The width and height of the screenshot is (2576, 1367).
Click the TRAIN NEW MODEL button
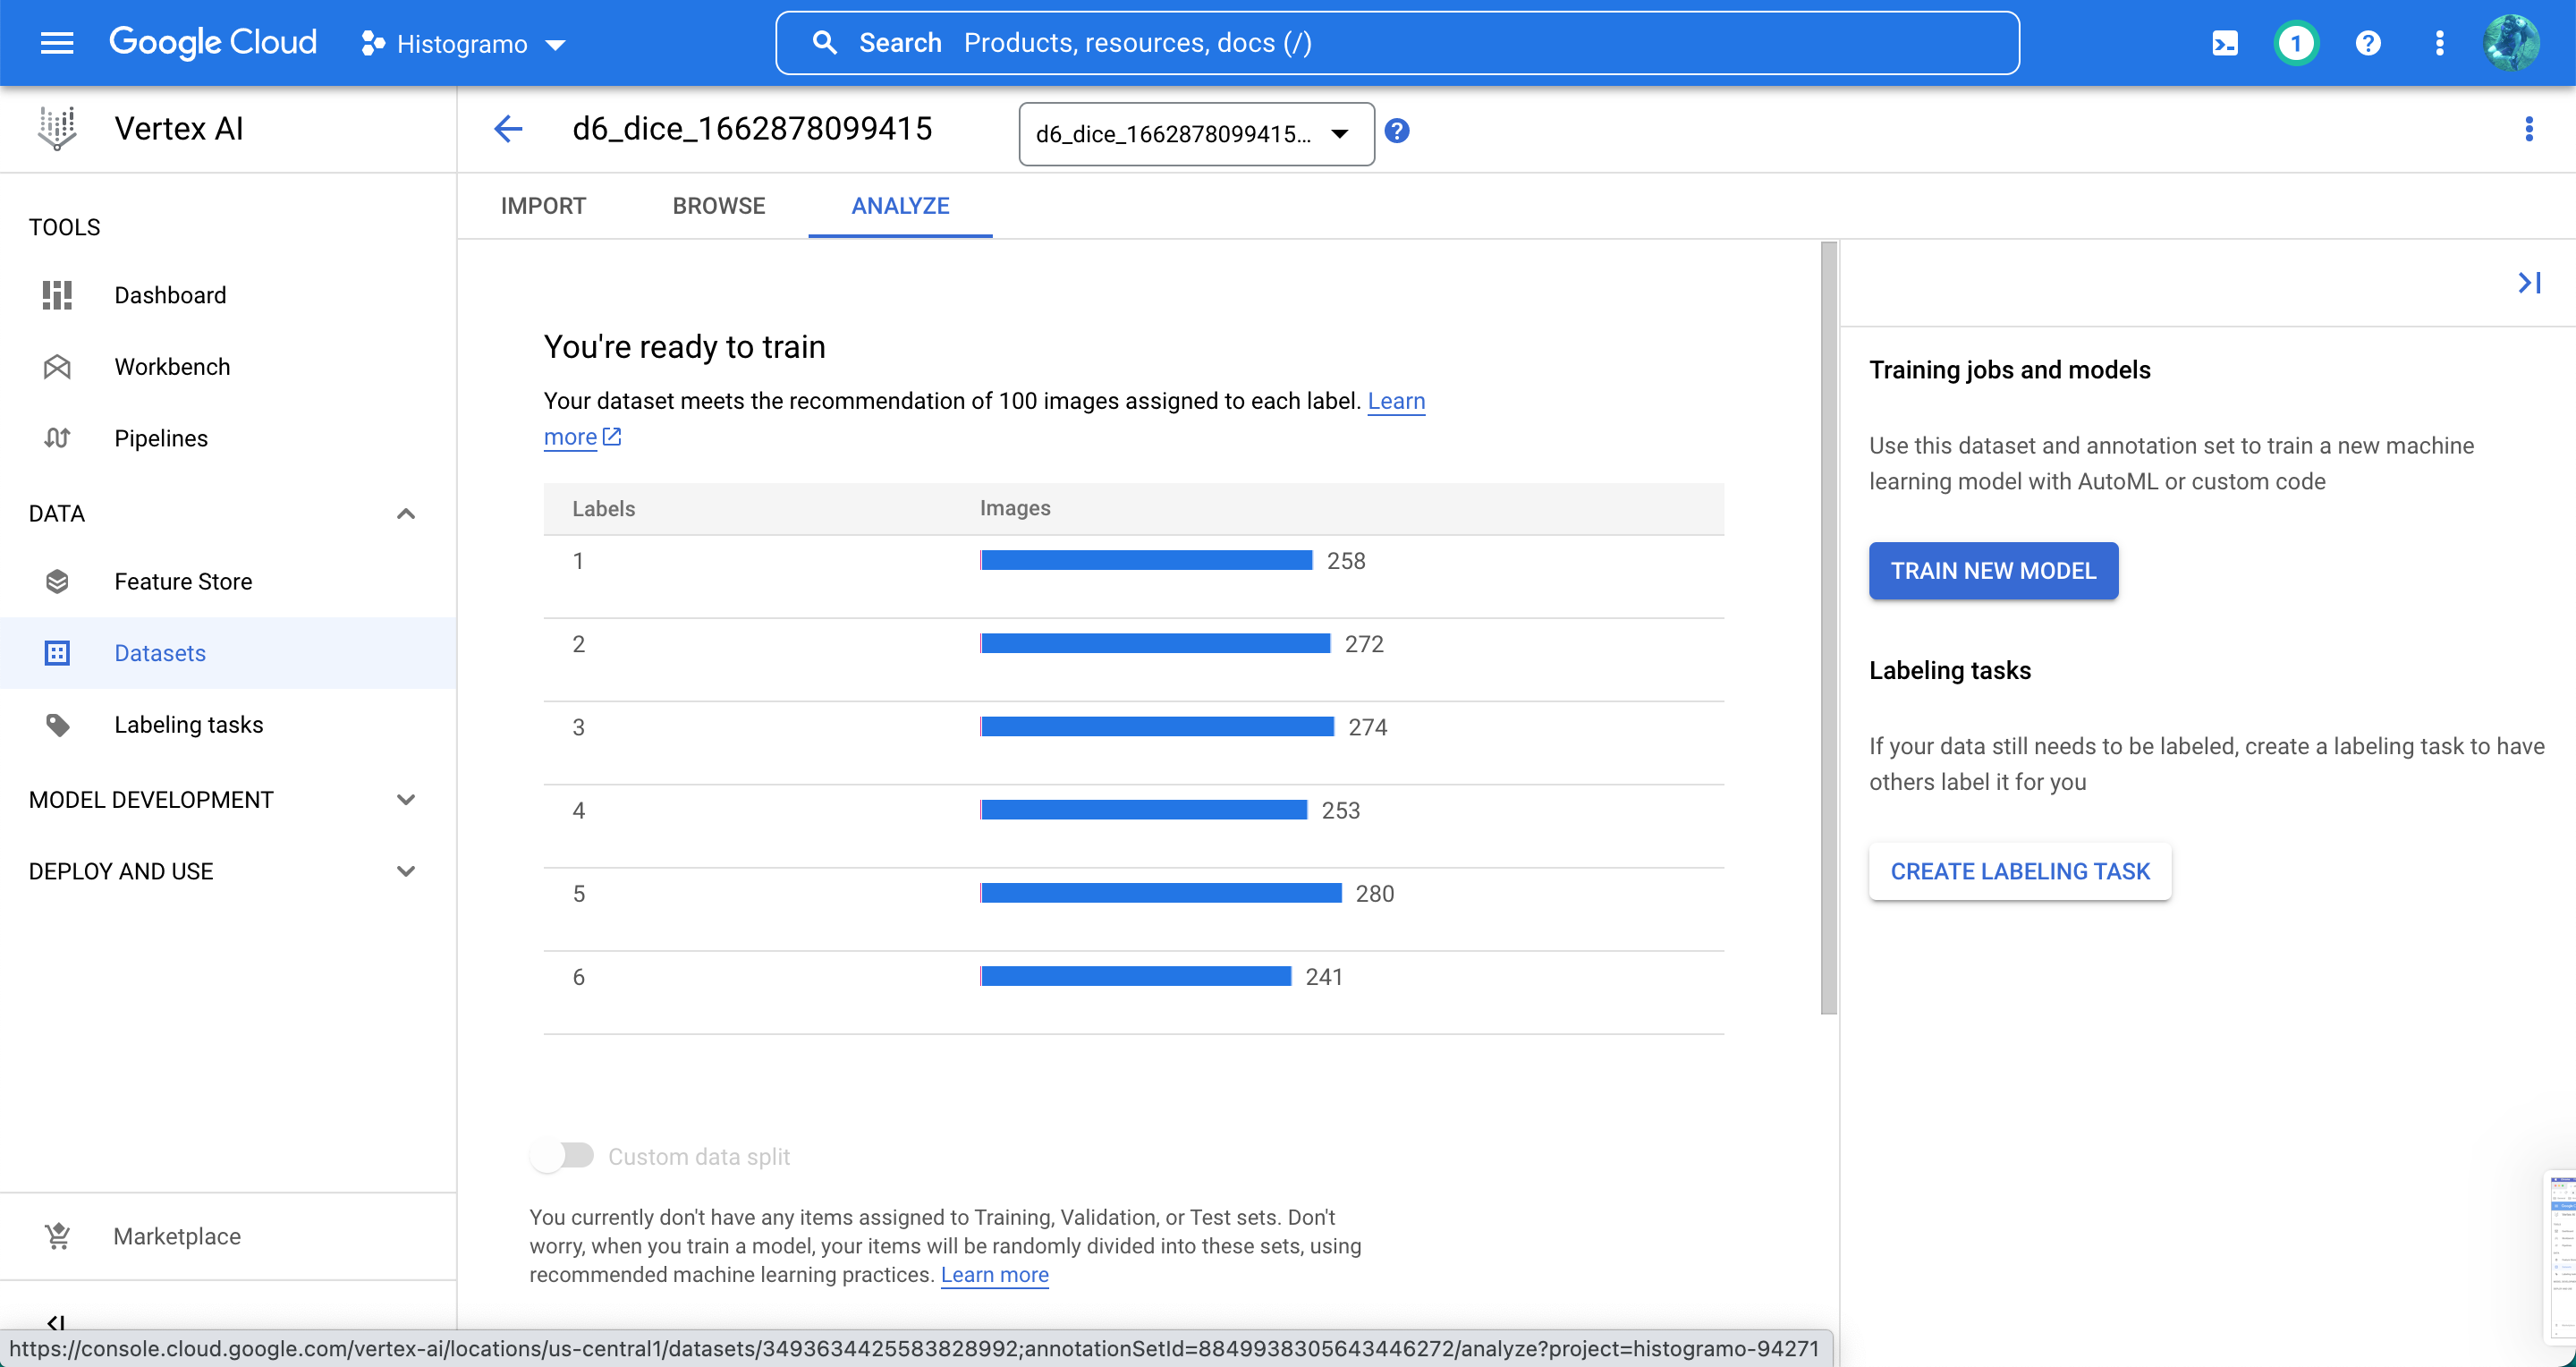[x=1994, y=571]
